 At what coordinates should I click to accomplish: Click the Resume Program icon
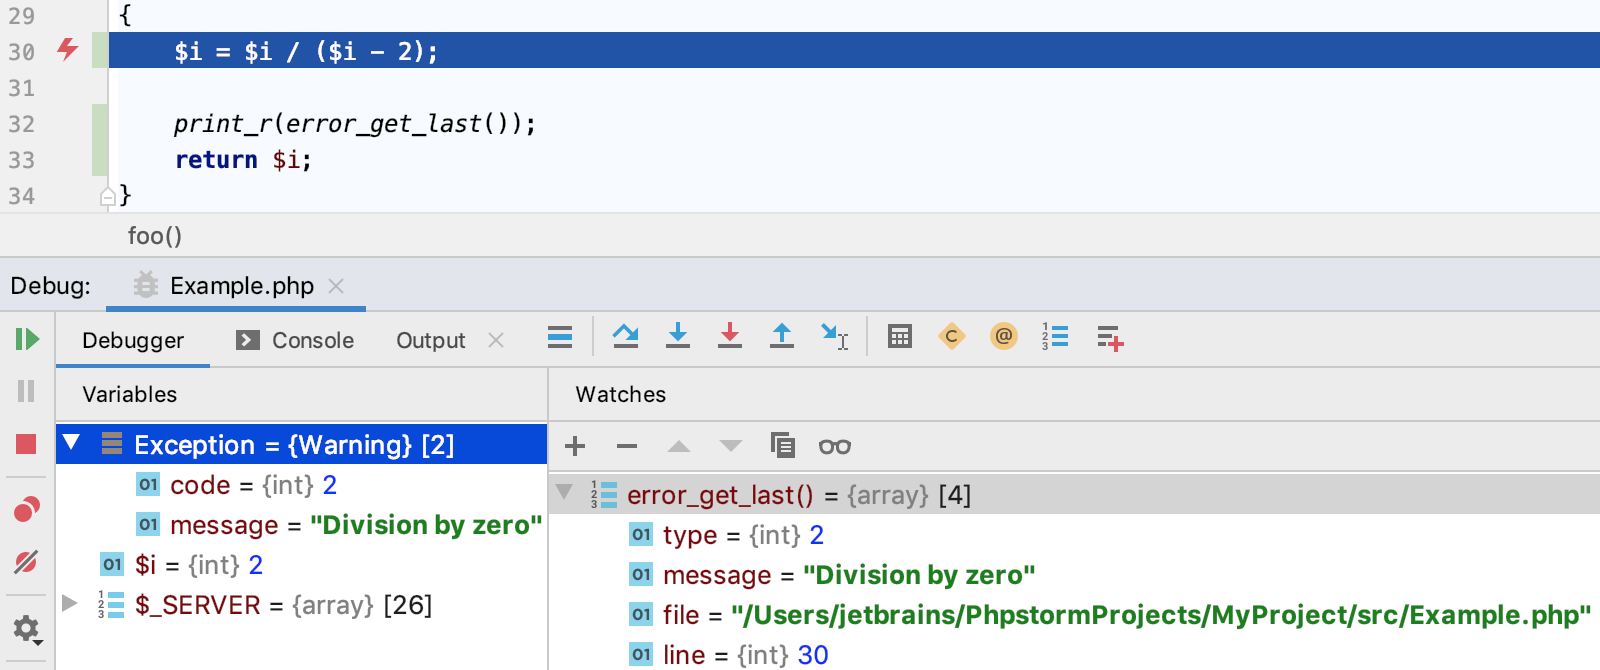(x=27, y=339)
